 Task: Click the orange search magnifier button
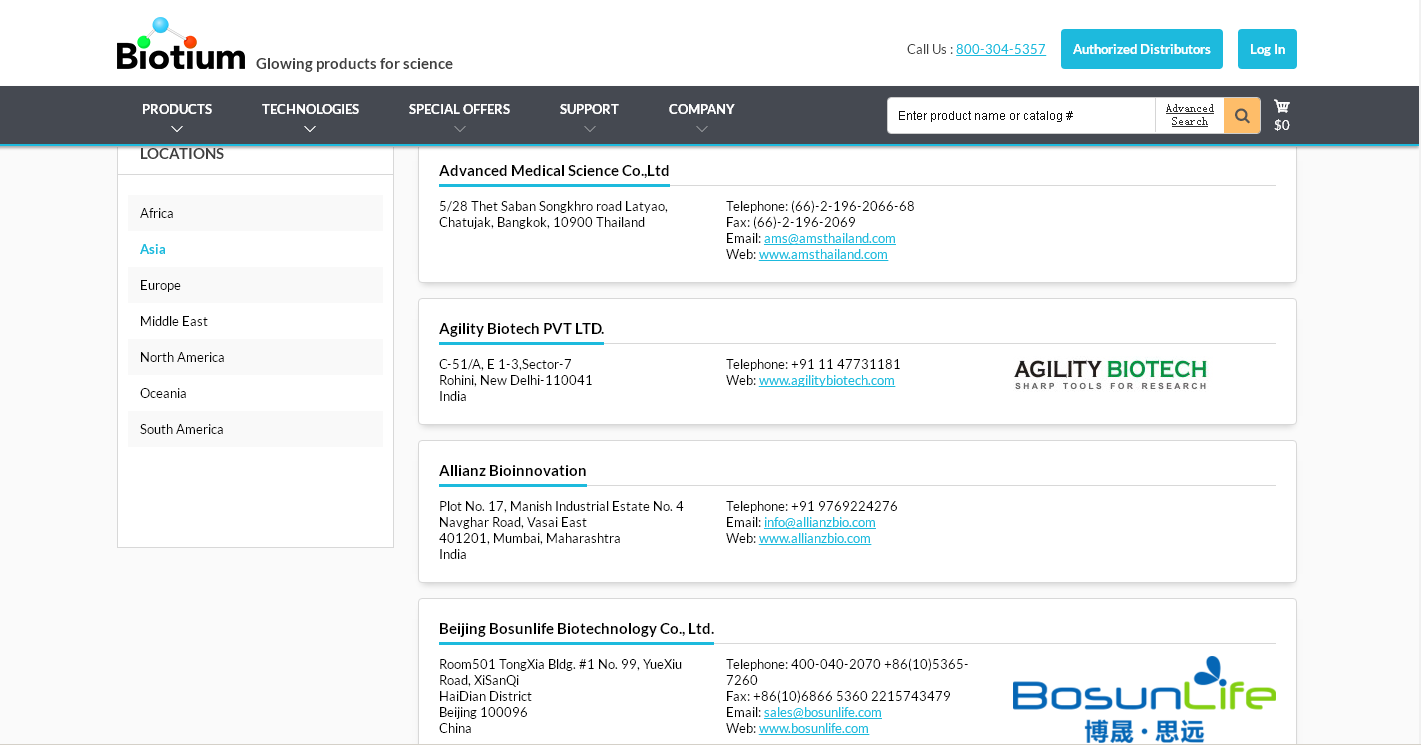(1242, 115)
